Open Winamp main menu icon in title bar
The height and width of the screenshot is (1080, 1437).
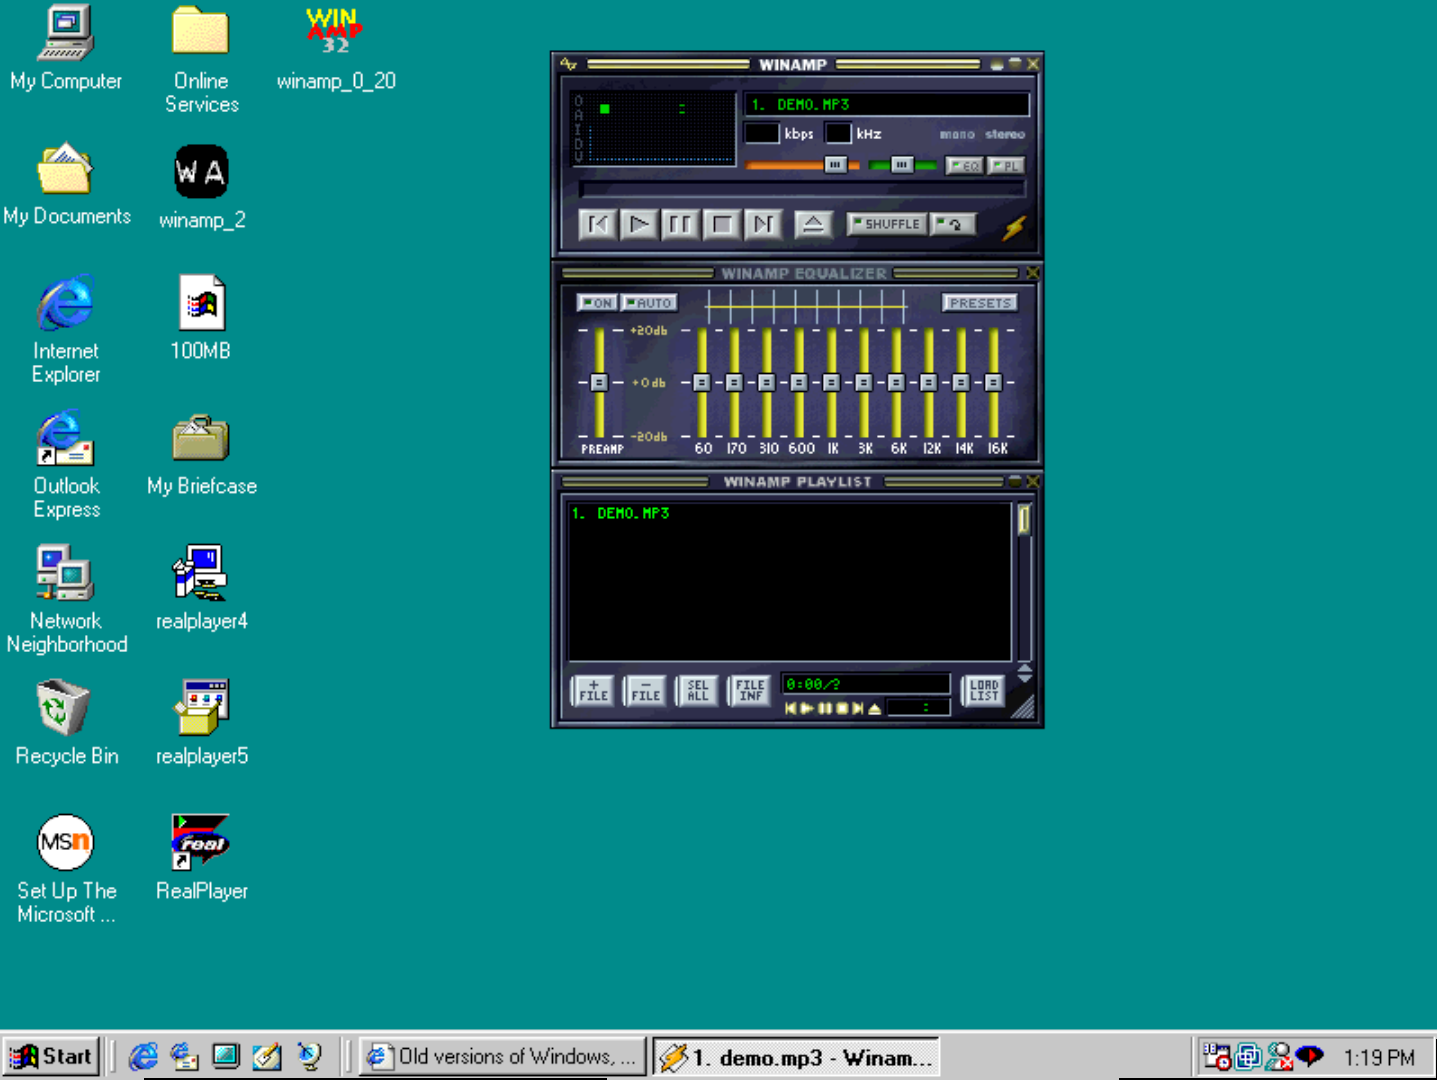click(x=569, y=64)
